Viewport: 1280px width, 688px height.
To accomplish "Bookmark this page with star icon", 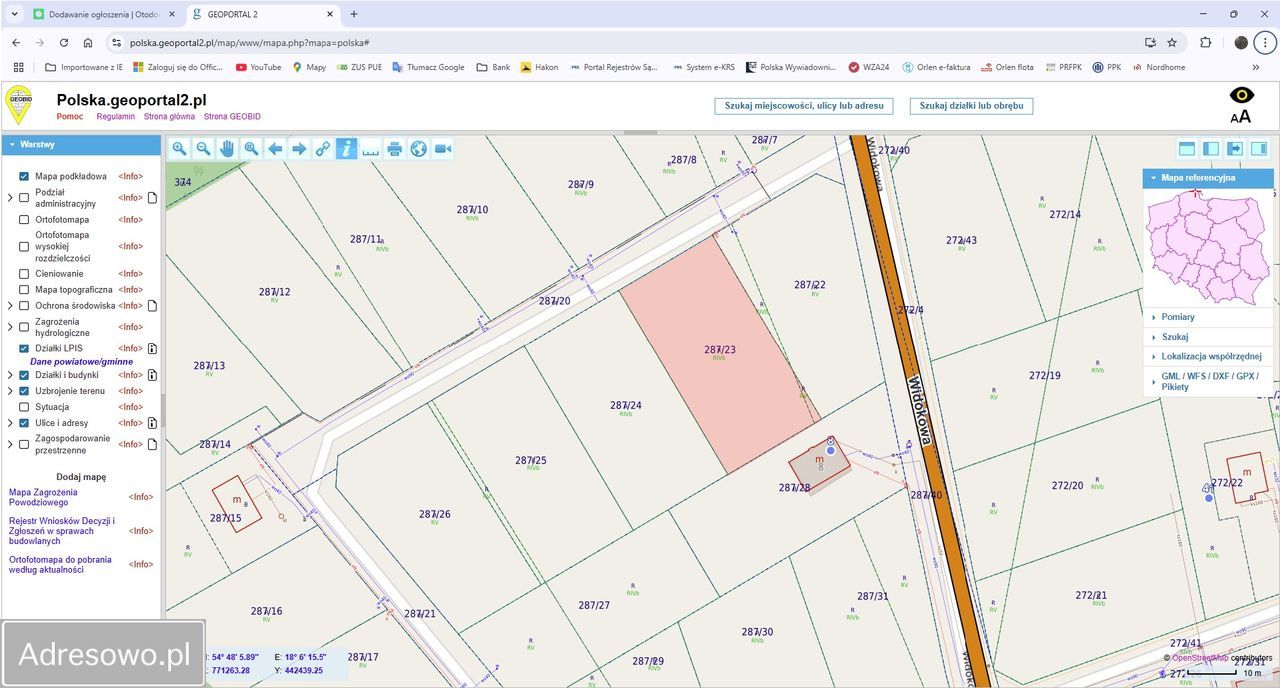I will point(1172,43).
